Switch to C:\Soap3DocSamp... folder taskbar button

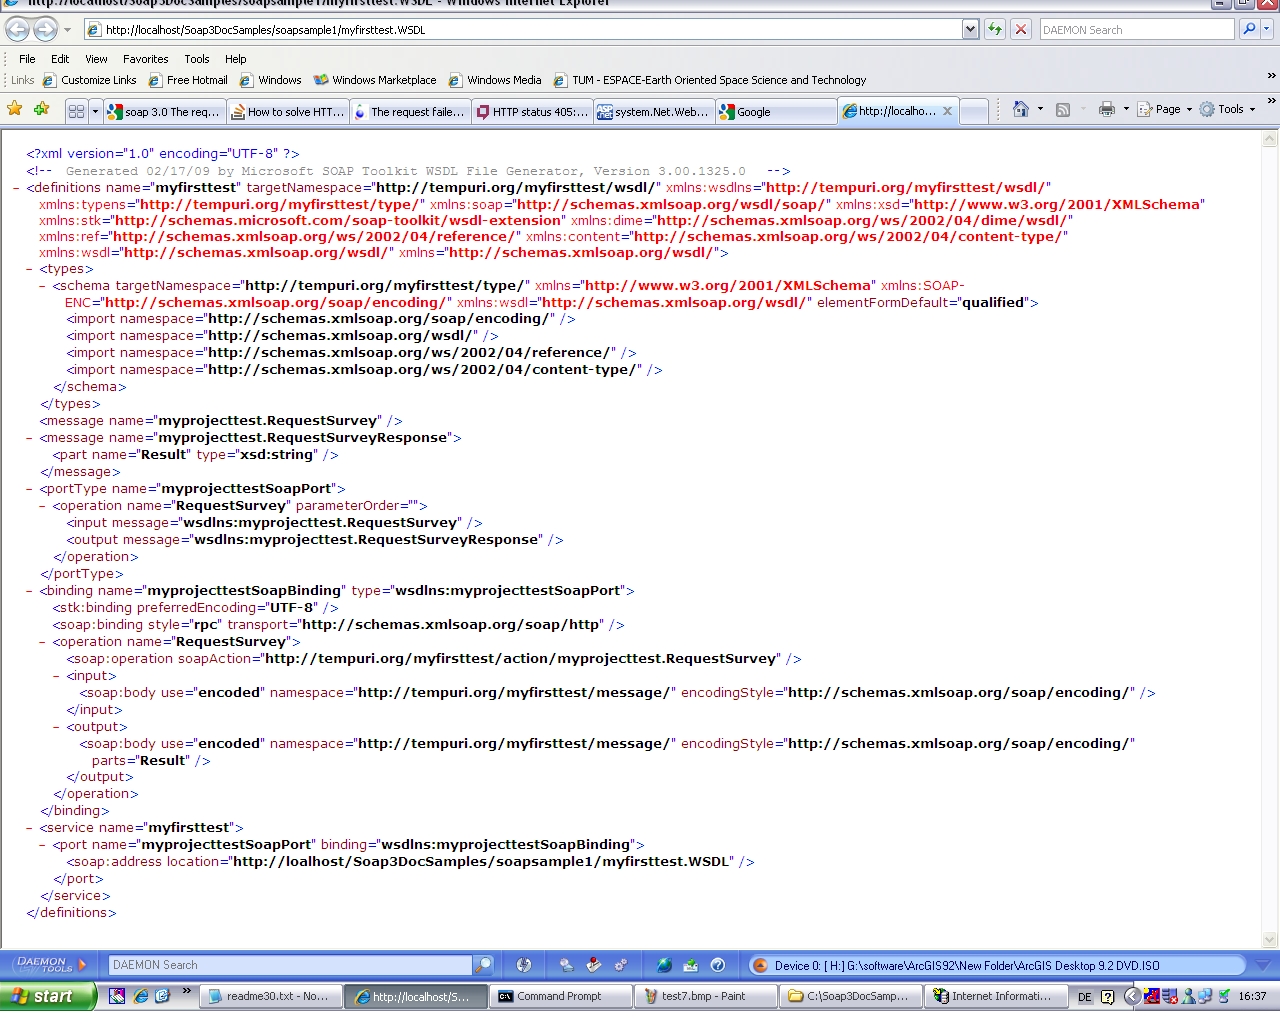coord(851,996)
